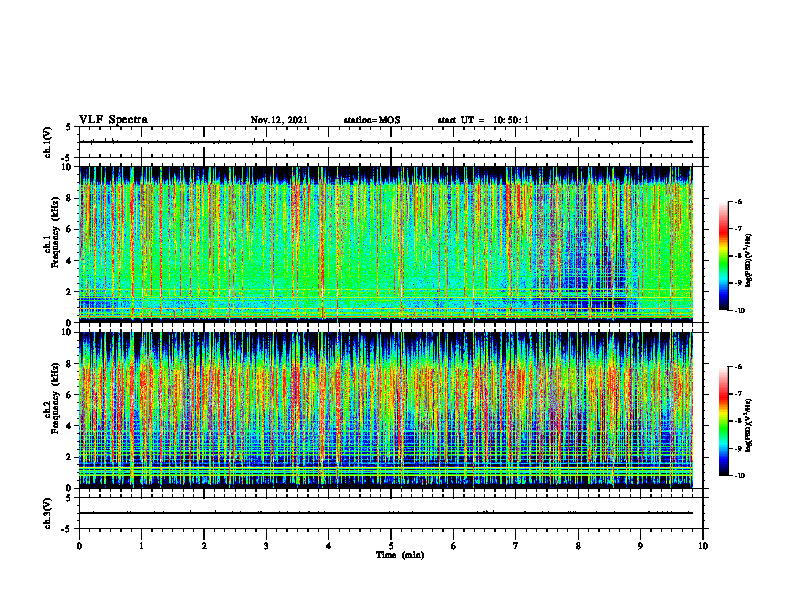Click ch.2 frequency axis "6" tick label
Image resolution: width=792 pixels, height=612 pixels.
(x=70, y=395)
